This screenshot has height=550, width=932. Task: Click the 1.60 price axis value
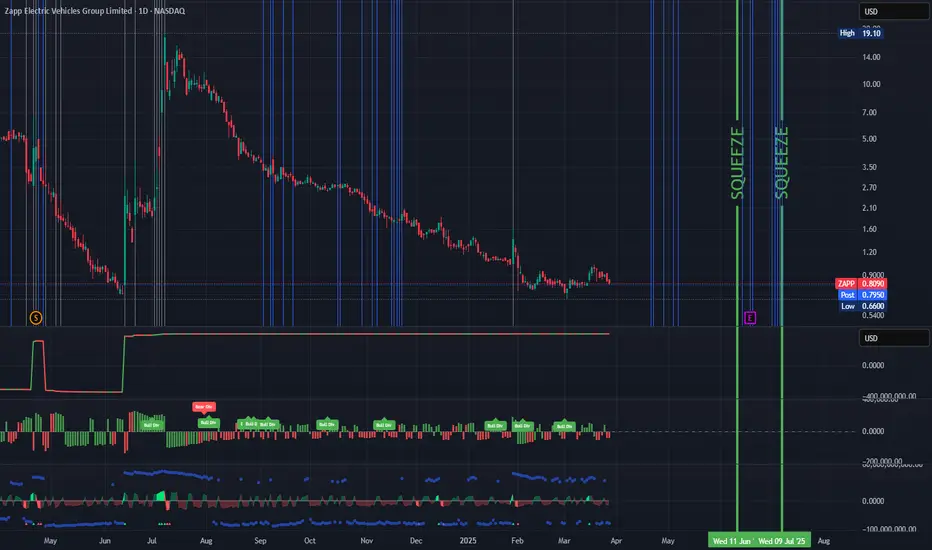tap(870, 229)
